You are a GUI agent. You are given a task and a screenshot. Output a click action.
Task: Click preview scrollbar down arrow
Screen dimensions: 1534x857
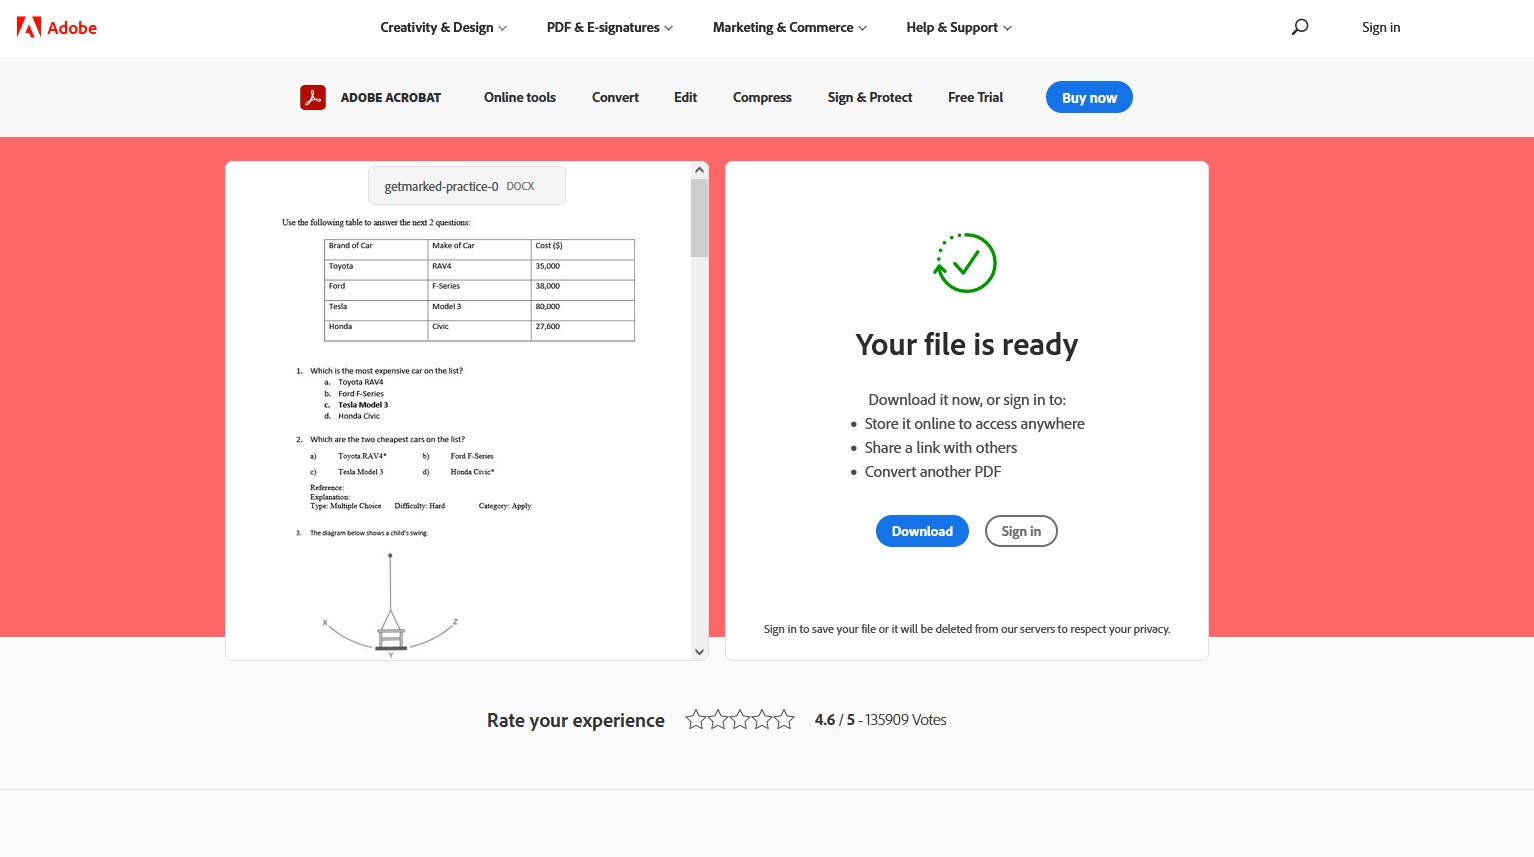tap(699, 652)
